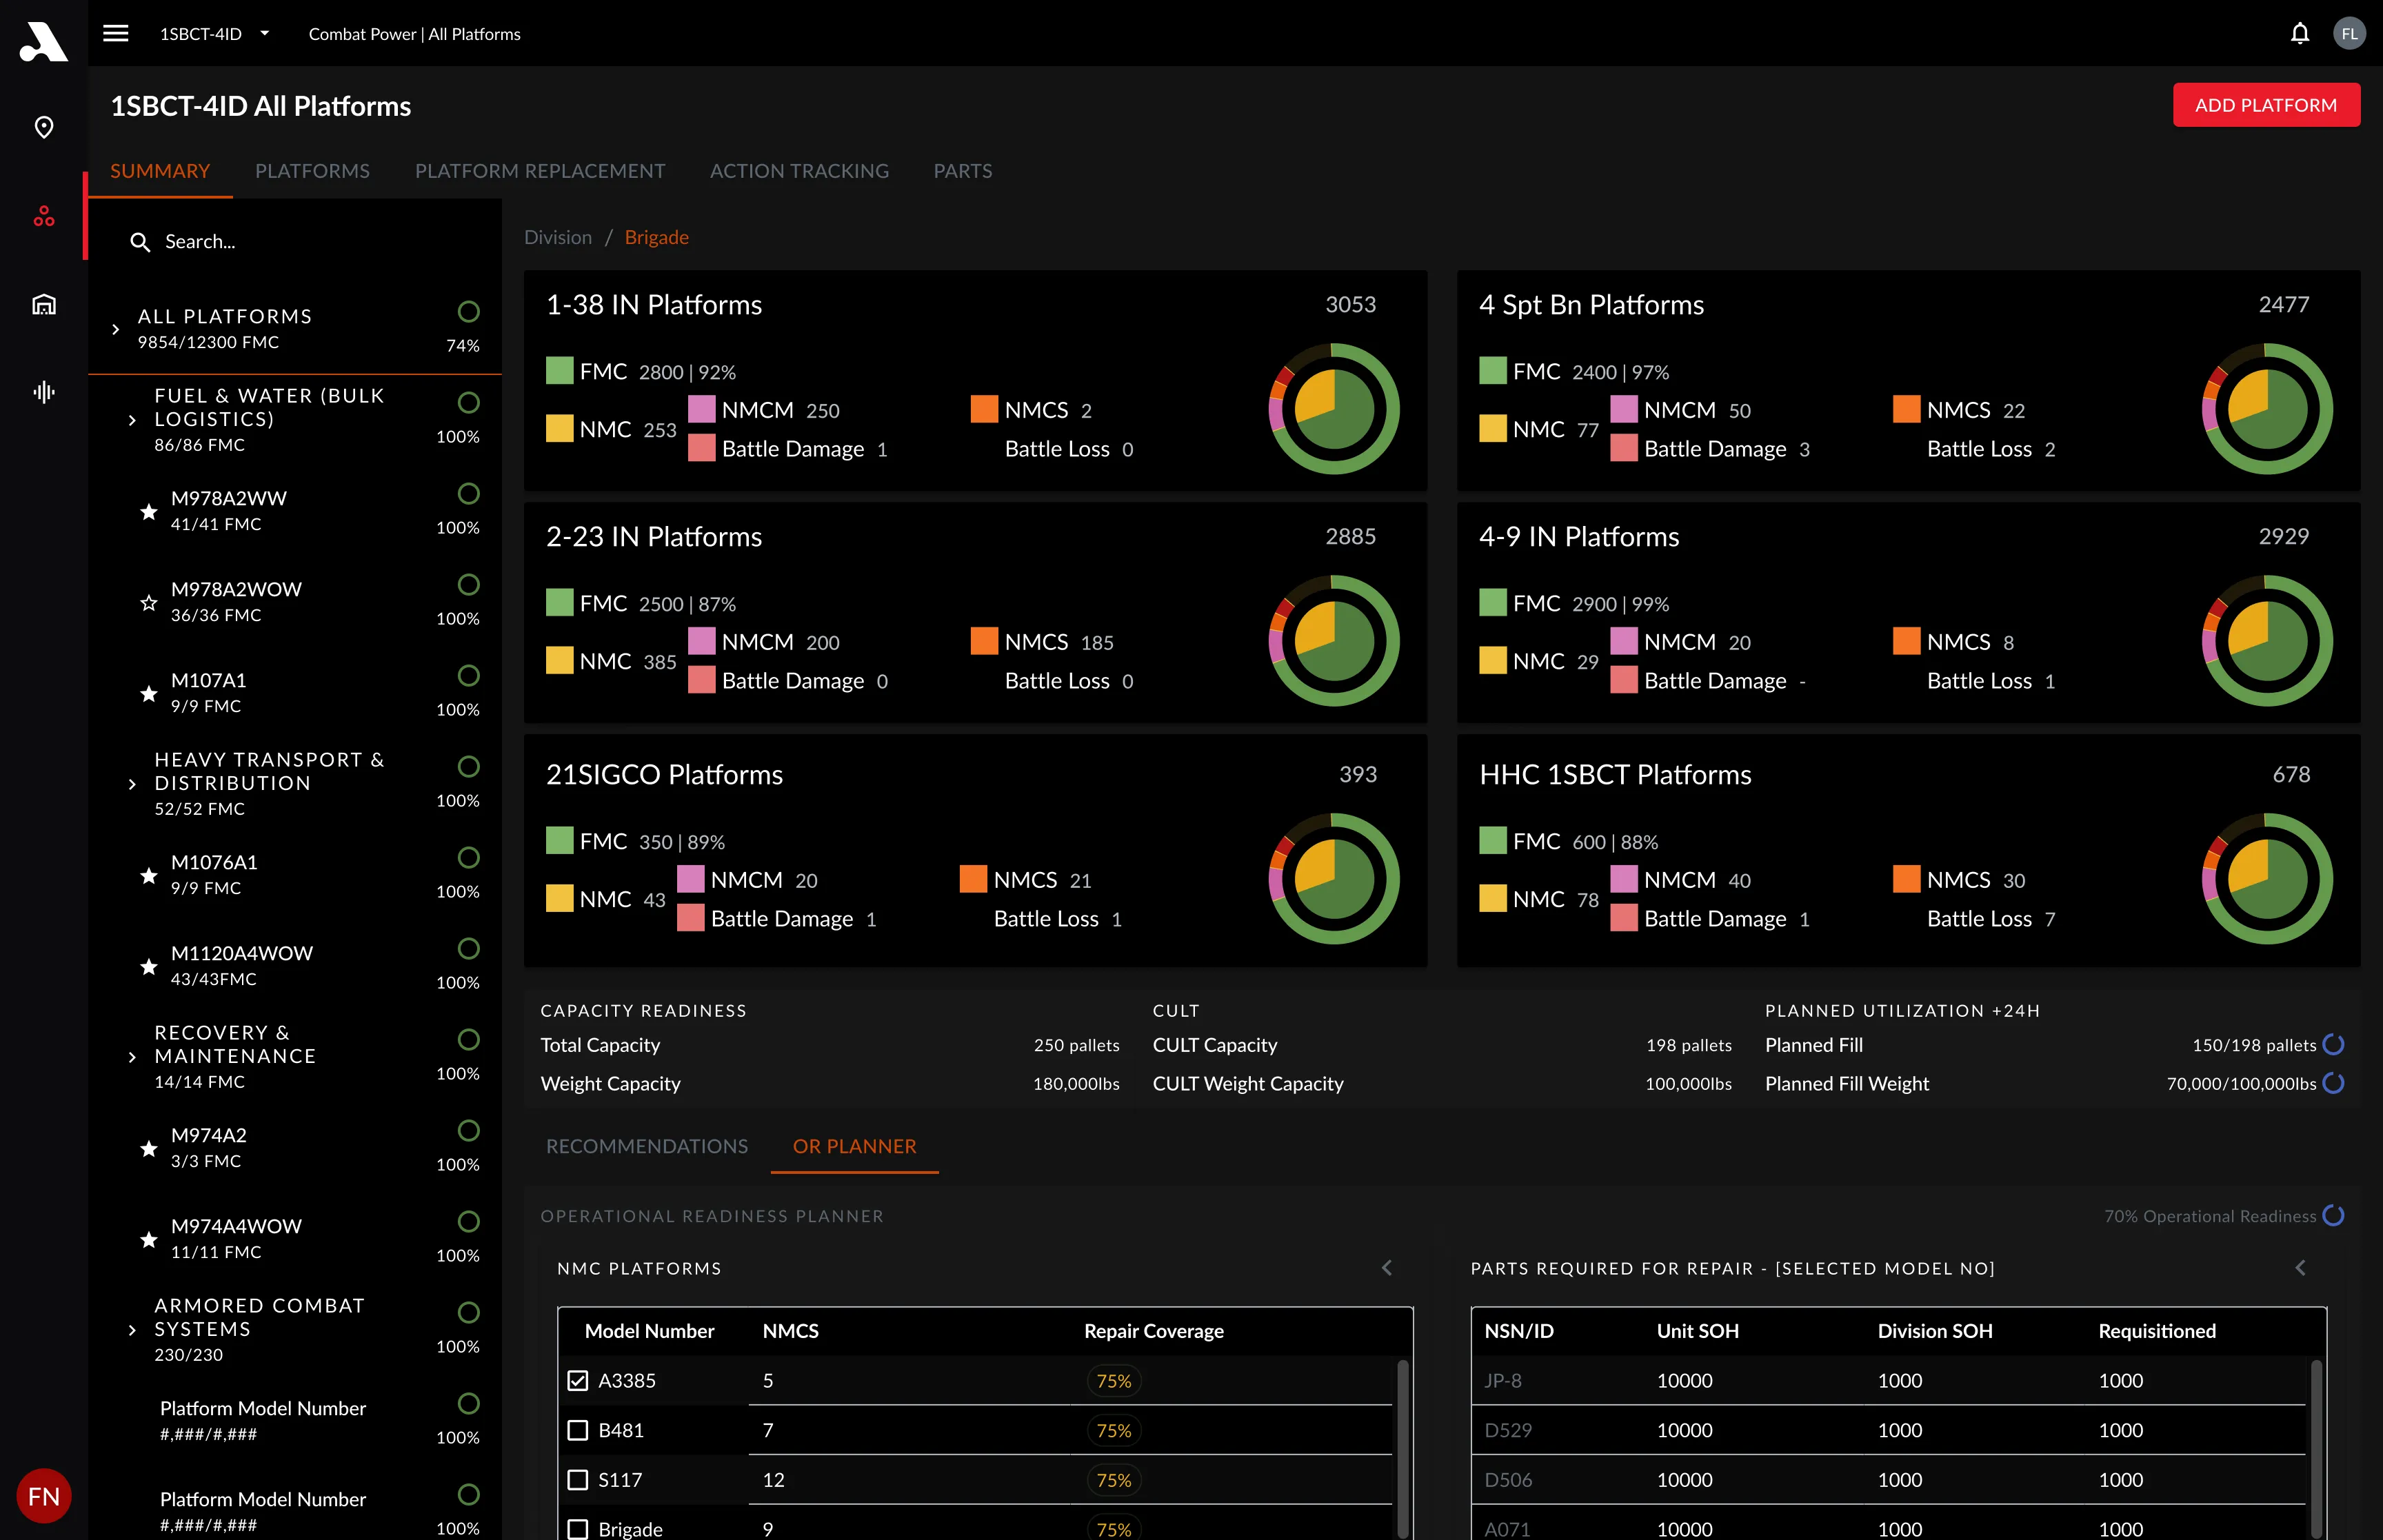Expand Heavy Transport & Distribution group

tap(132, 784)
